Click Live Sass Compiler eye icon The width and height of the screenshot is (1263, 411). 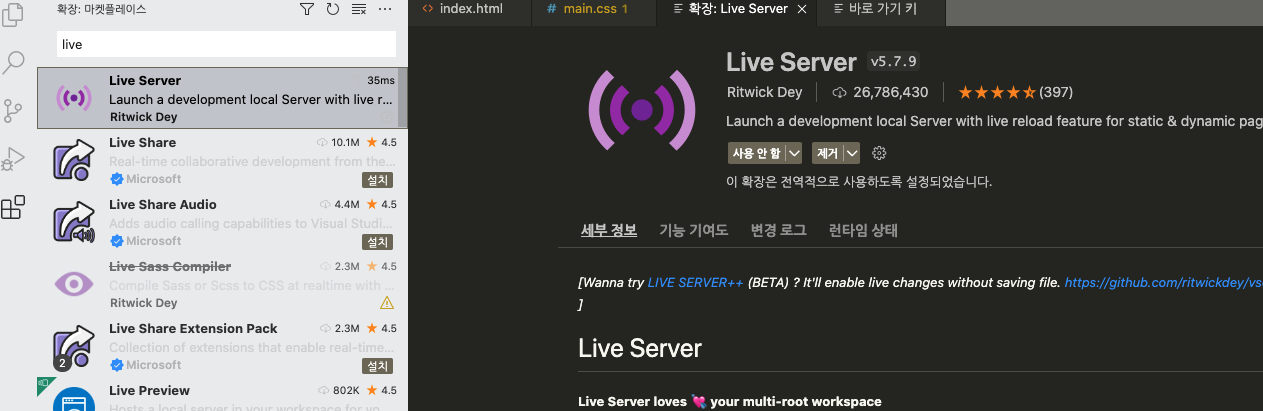pyautogui.click(x=74, y=284)
